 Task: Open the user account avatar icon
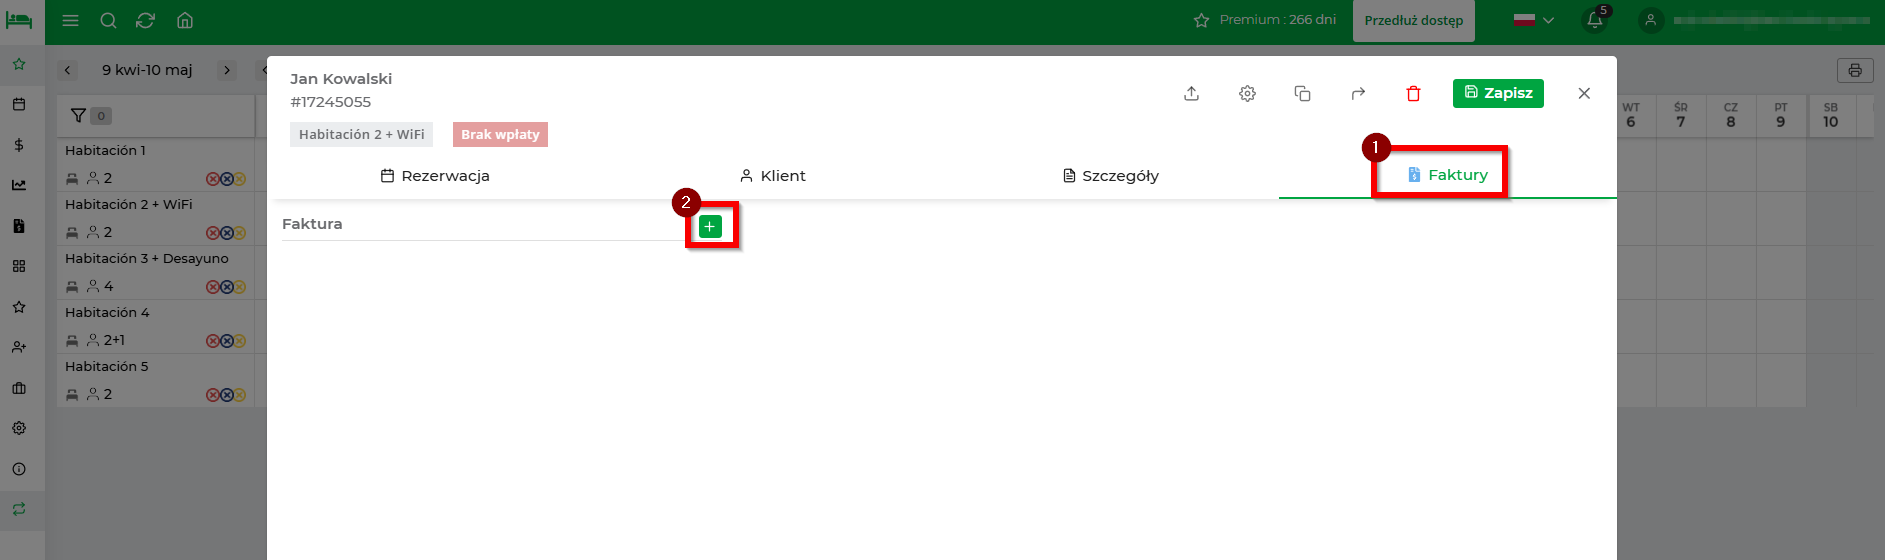point(1651,20)
